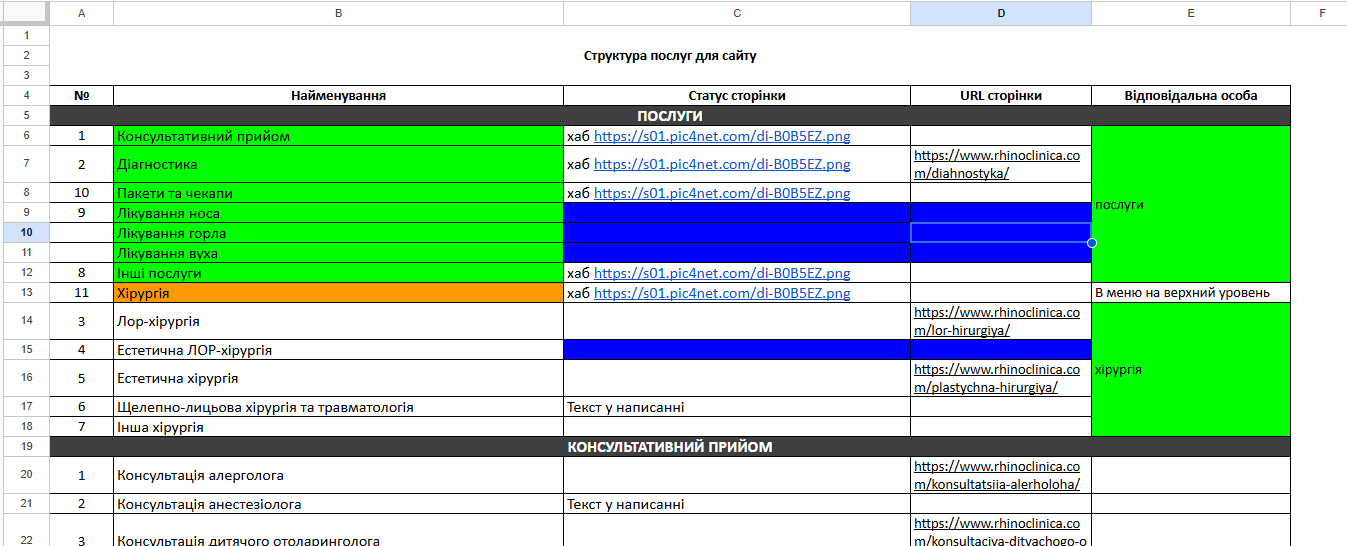Select the fill handle dot on cell D10
1347x546 pixels.
click(1091, 243)
